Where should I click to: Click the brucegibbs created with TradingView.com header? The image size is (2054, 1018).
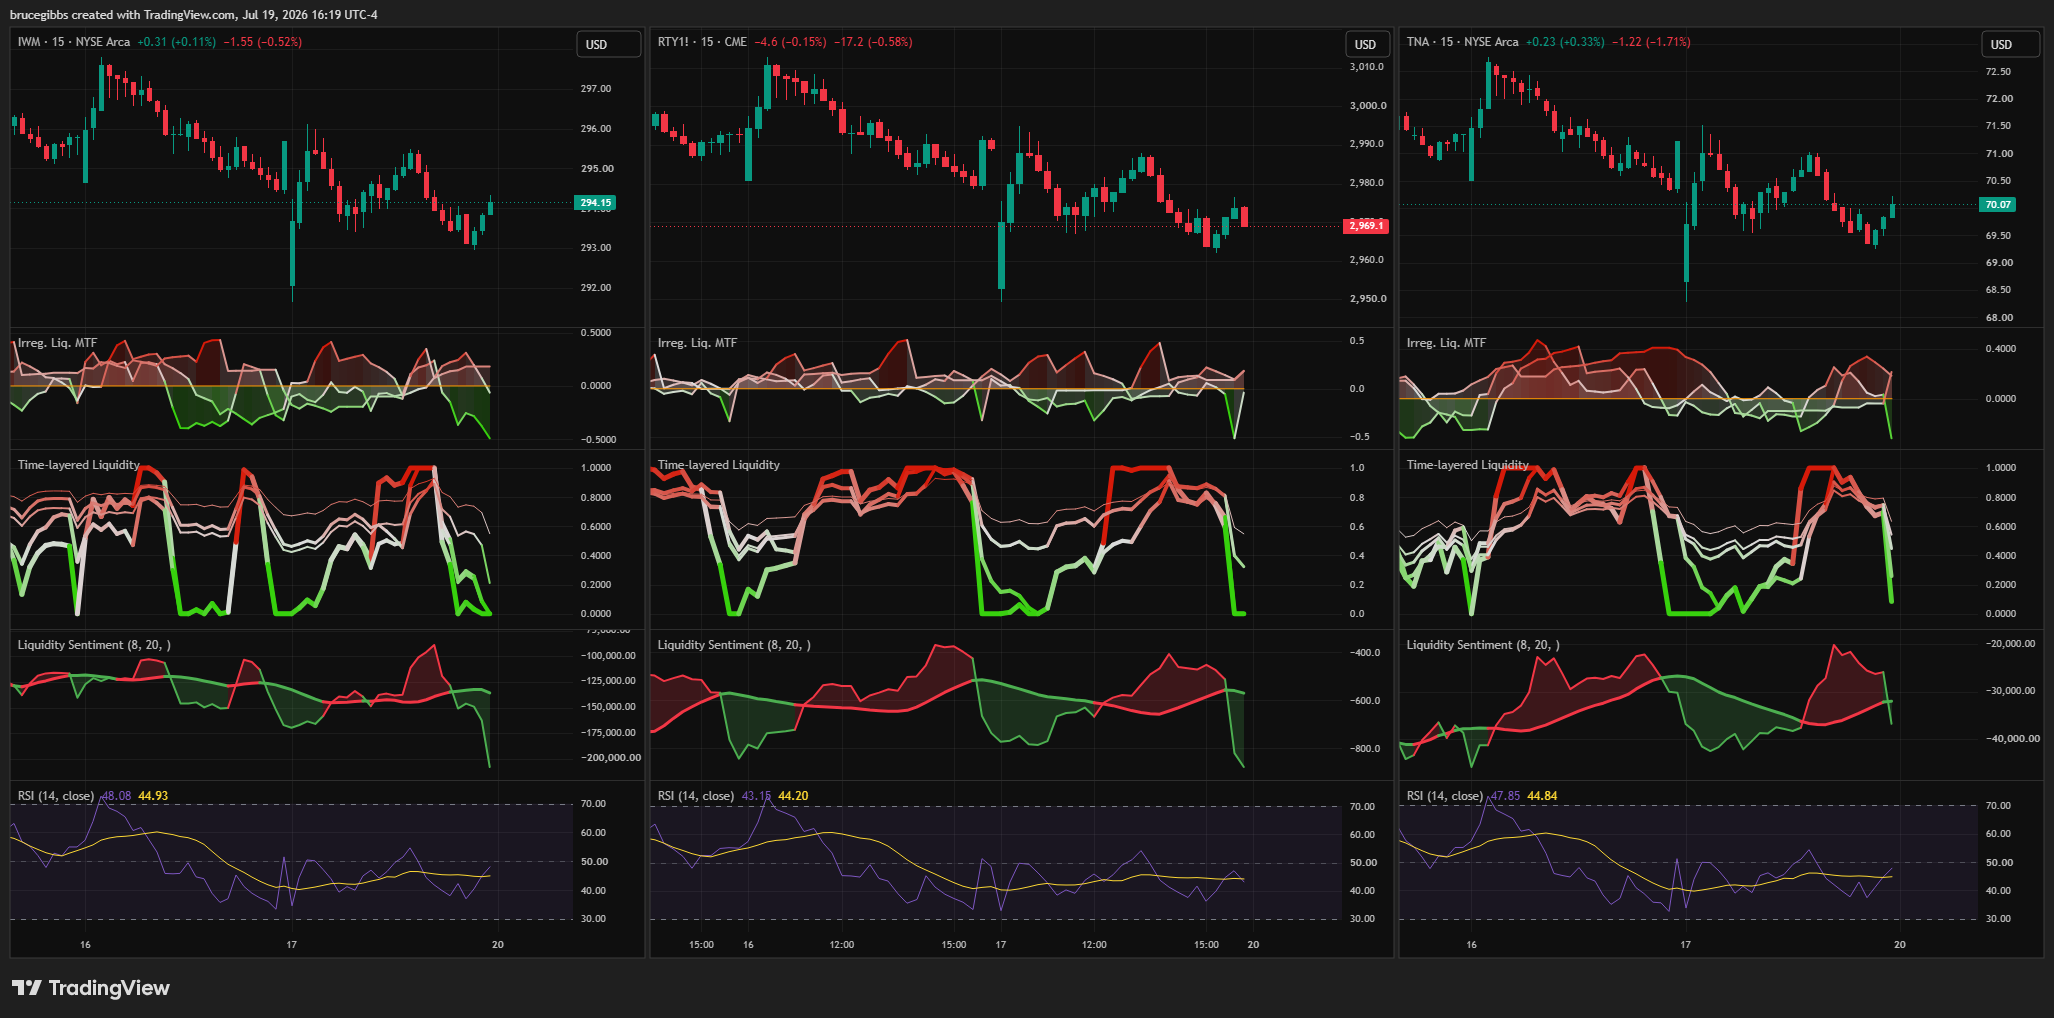(x=194, y=15)
